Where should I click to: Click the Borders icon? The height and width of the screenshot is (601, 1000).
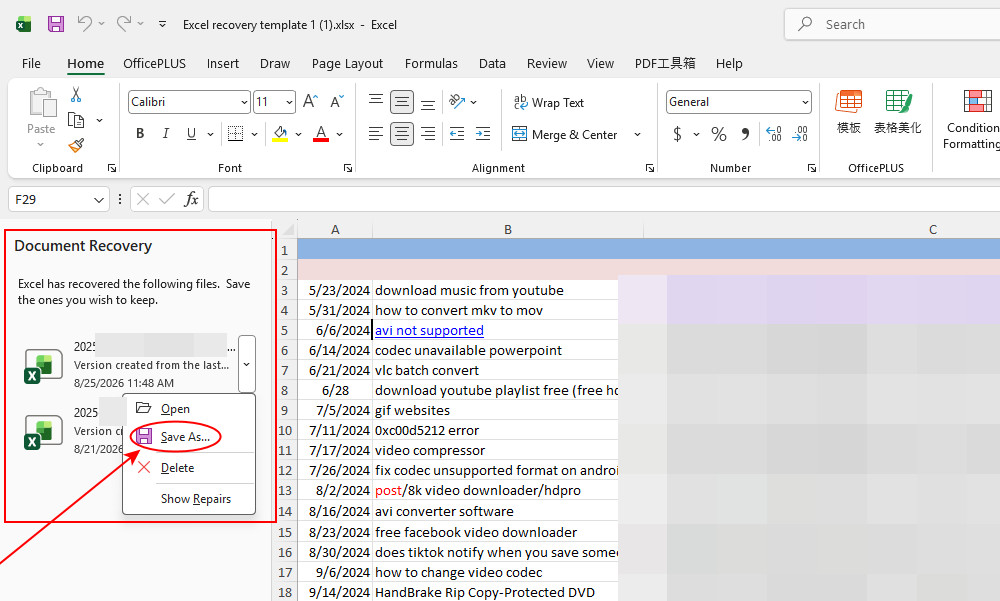(235, 133)
